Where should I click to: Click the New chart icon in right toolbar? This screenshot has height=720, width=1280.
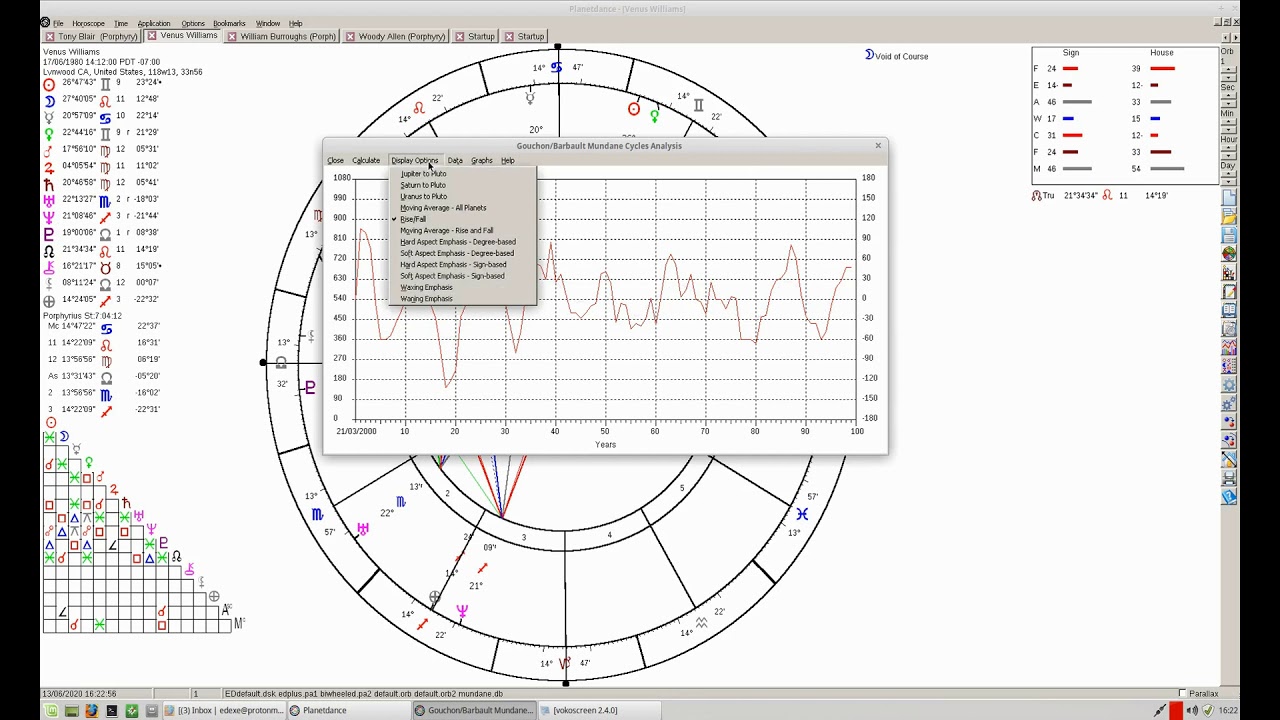coord(1229,197)
